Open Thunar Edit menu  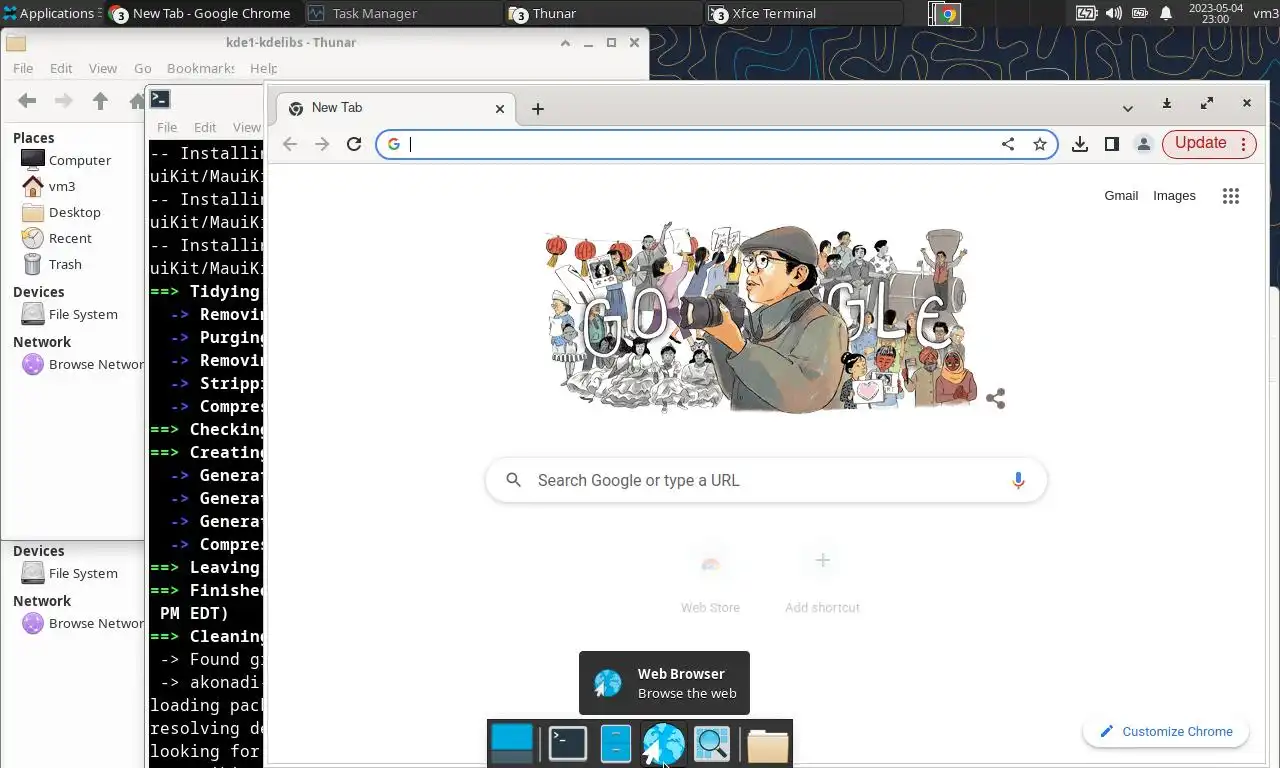coord(61,68)
